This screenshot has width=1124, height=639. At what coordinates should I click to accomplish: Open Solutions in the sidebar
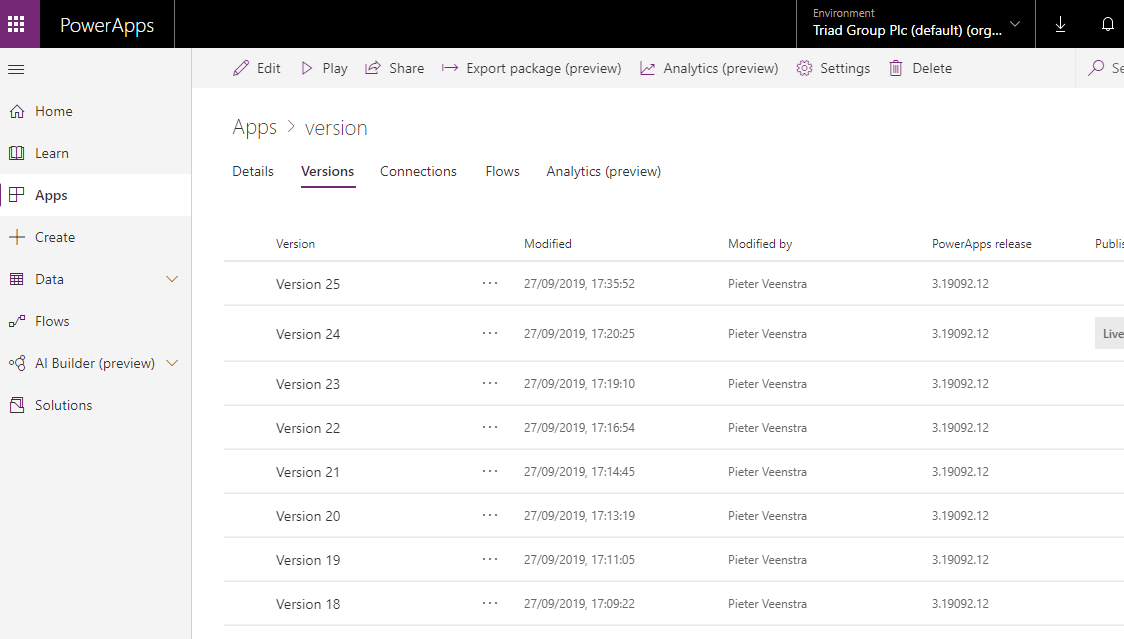tap(63, 405)
